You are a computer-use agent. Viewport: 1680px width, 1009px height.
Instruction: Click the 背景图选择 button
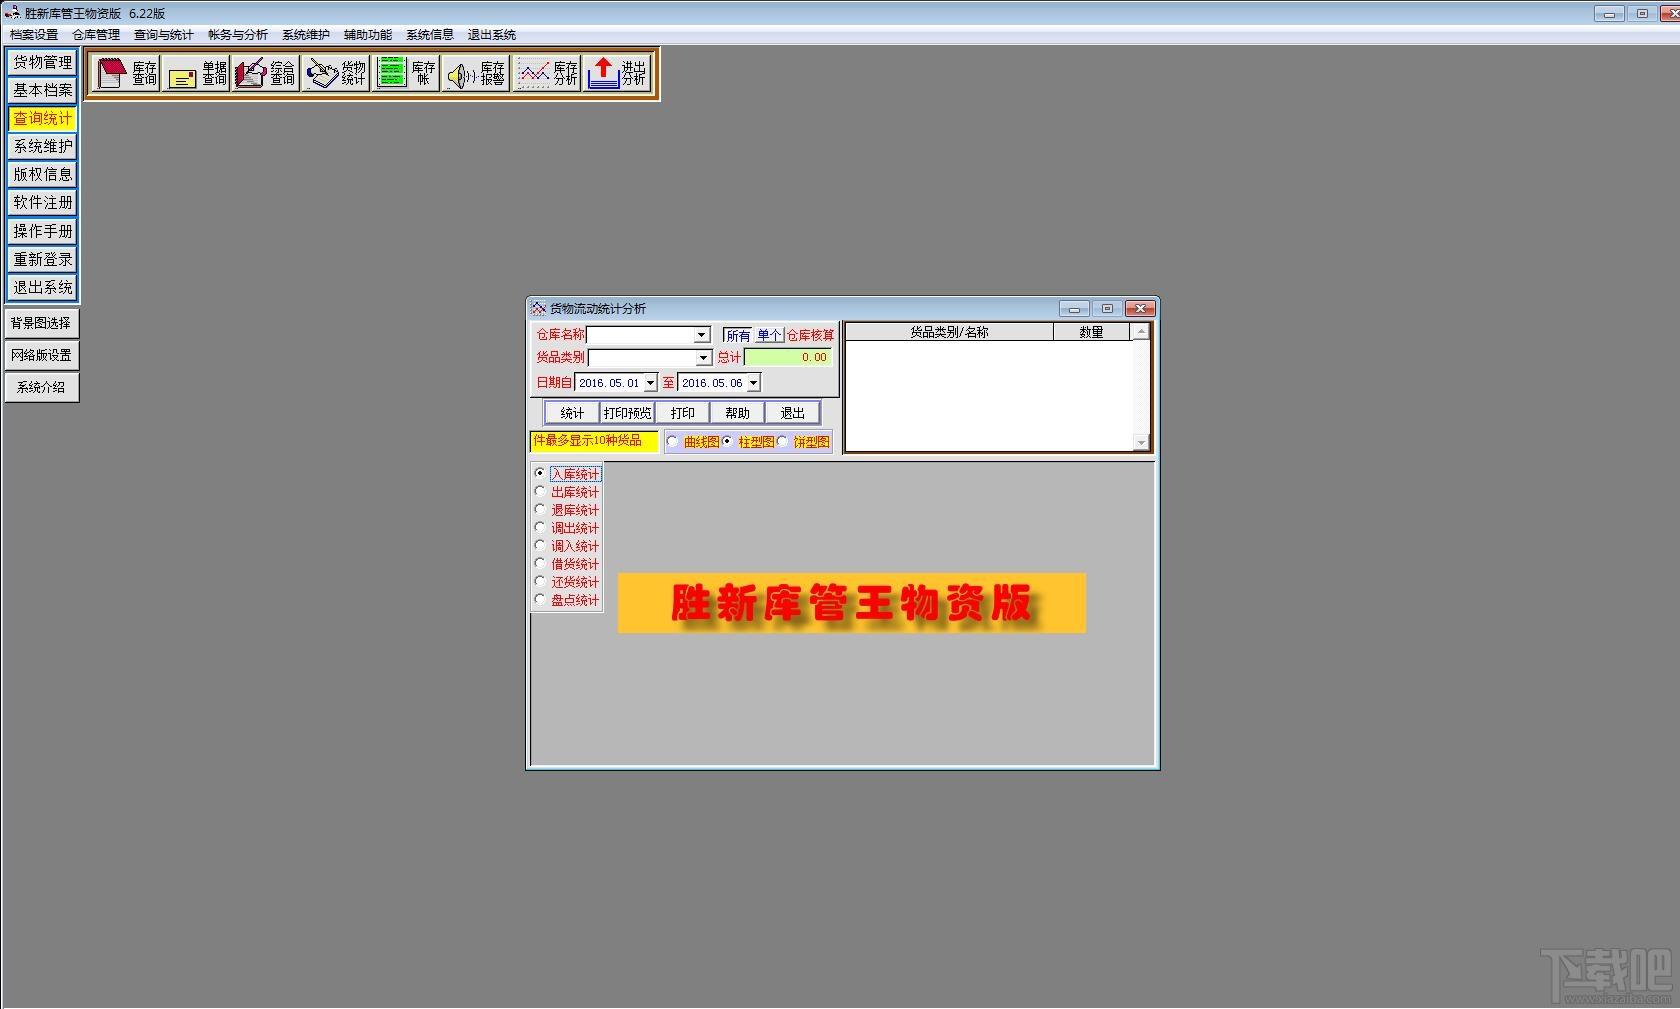41,323
